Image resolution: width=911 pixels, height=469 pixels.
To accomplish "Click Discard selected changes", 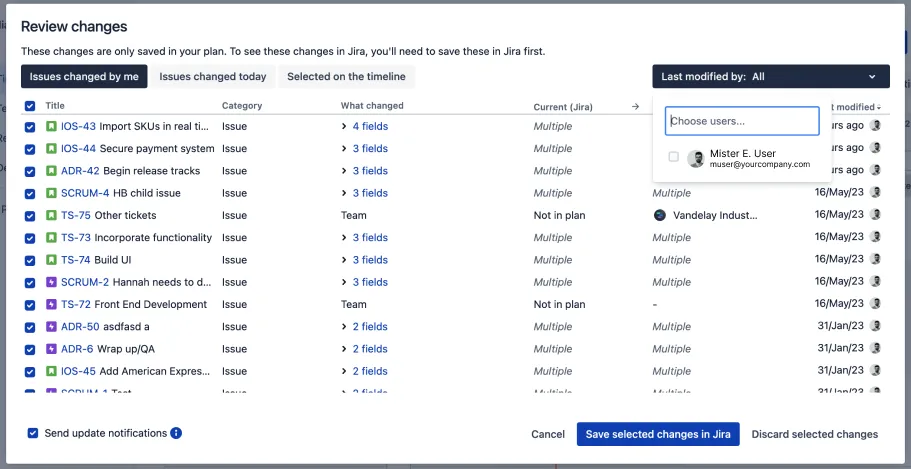I will coord(815,434).
